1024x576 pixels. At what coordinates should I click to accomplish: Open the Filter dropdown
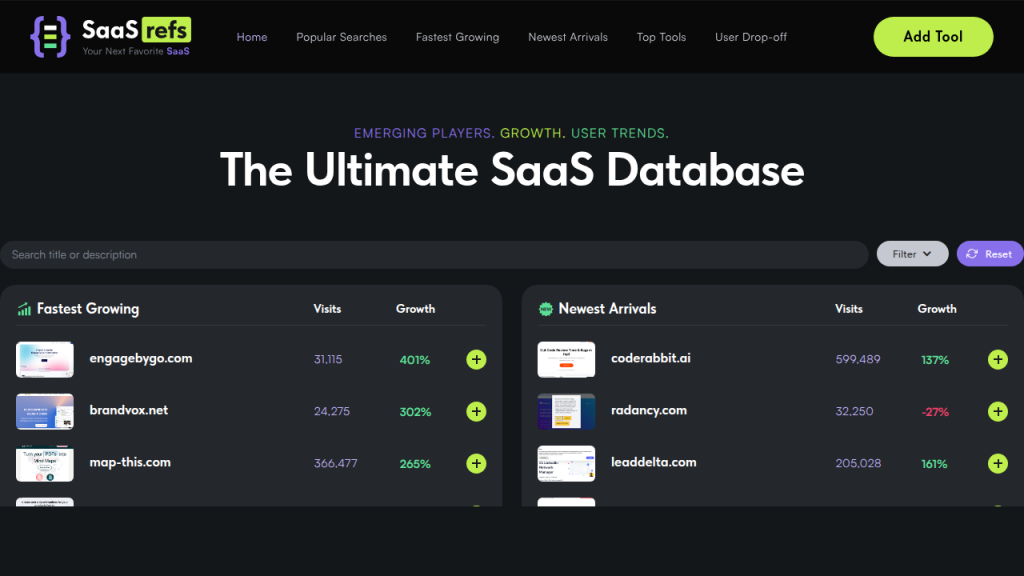pos(912,254)
